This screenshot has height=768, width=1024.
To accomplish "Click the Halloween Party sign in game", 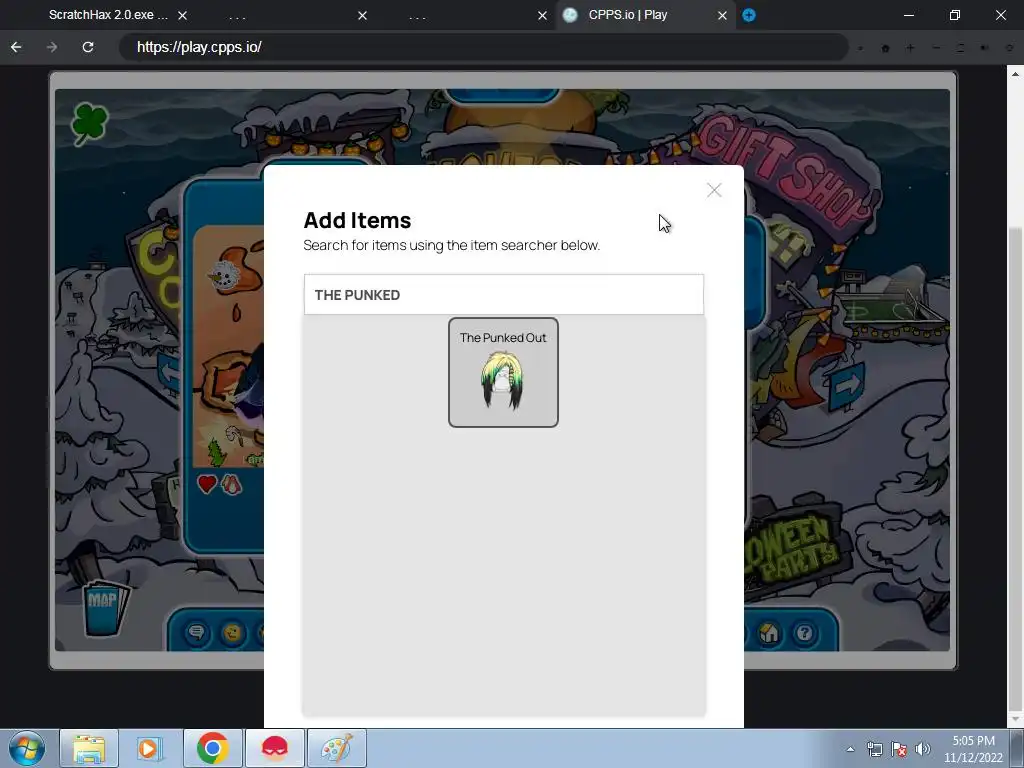I will [x=797, y=549].
